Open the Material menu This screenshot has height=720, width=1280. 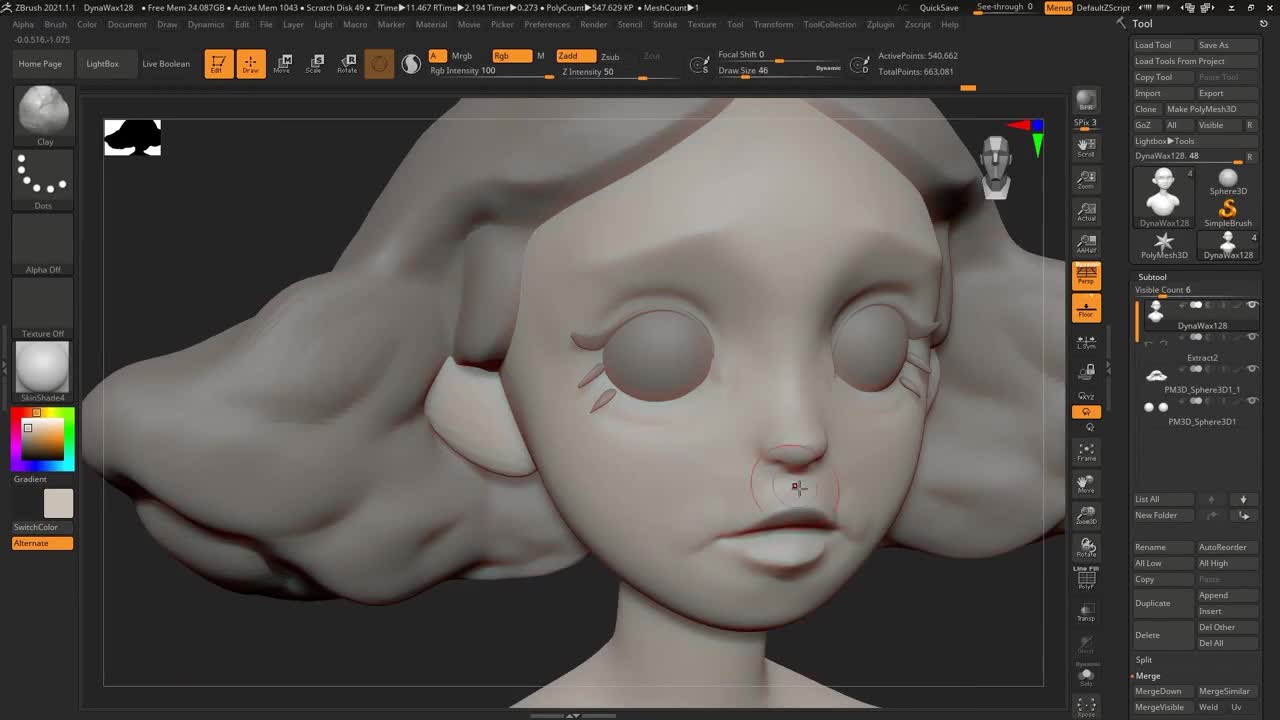pyautogui.click(x=431, y=24)
